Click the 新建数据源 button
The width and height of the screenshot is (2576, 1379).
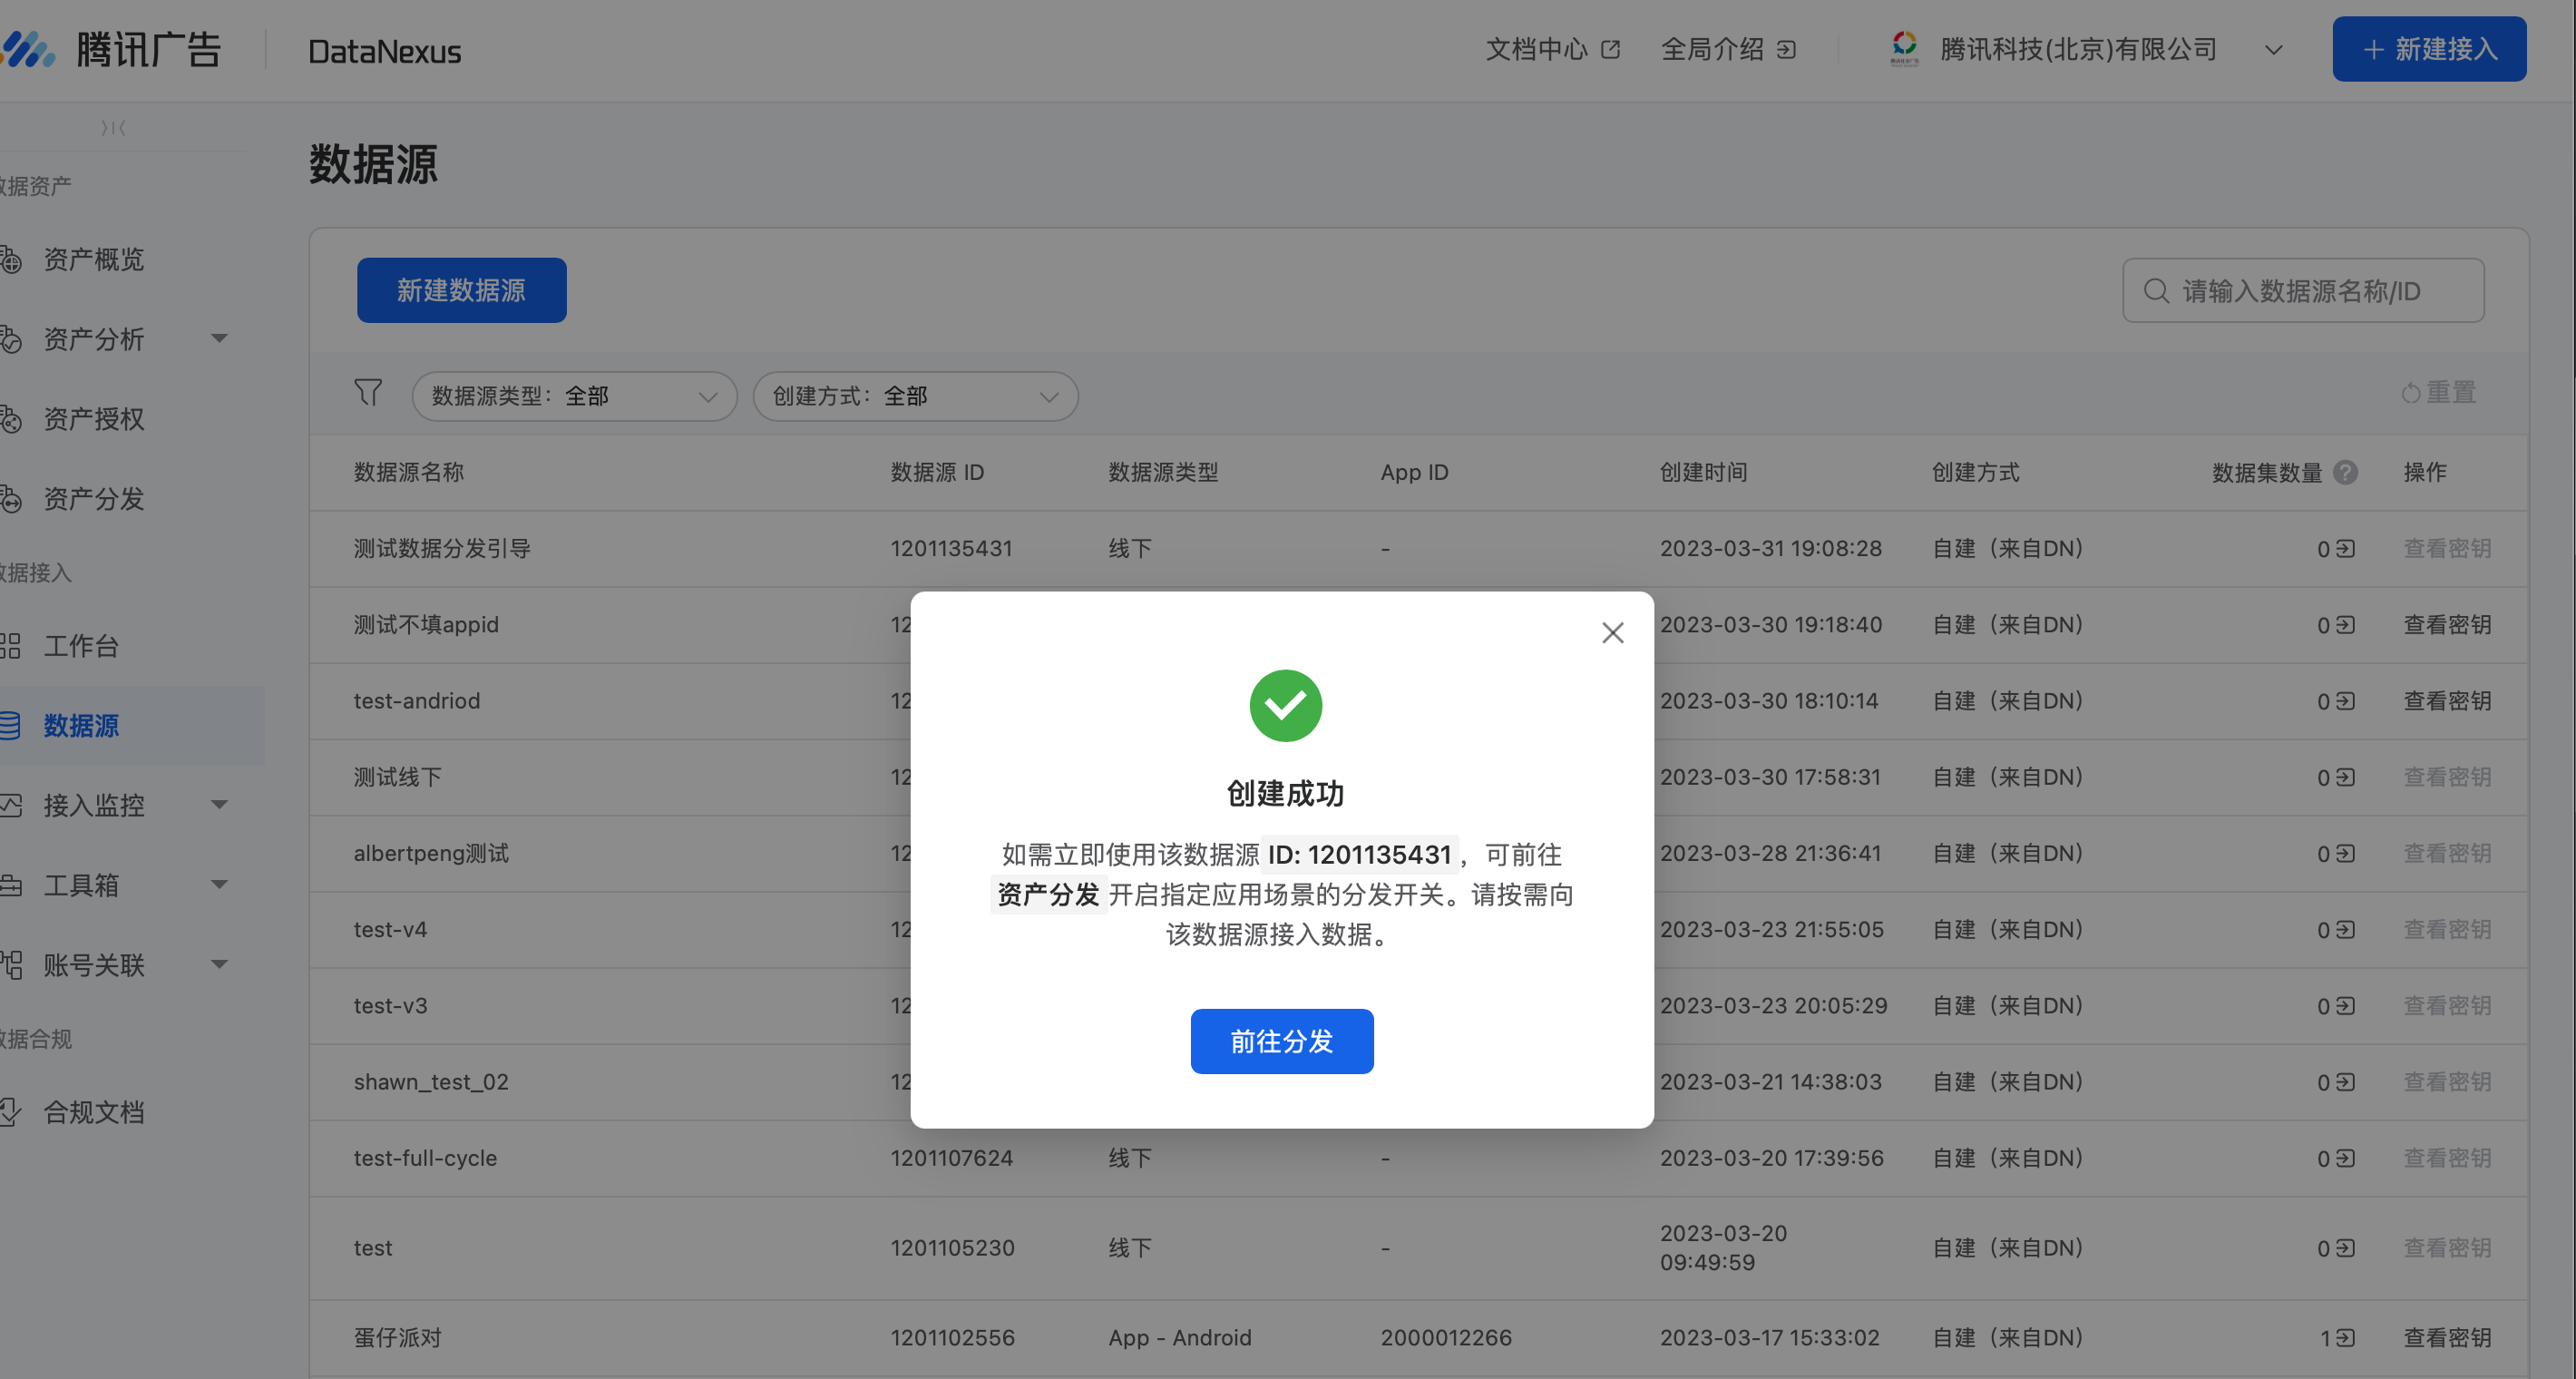pos(461,290)
